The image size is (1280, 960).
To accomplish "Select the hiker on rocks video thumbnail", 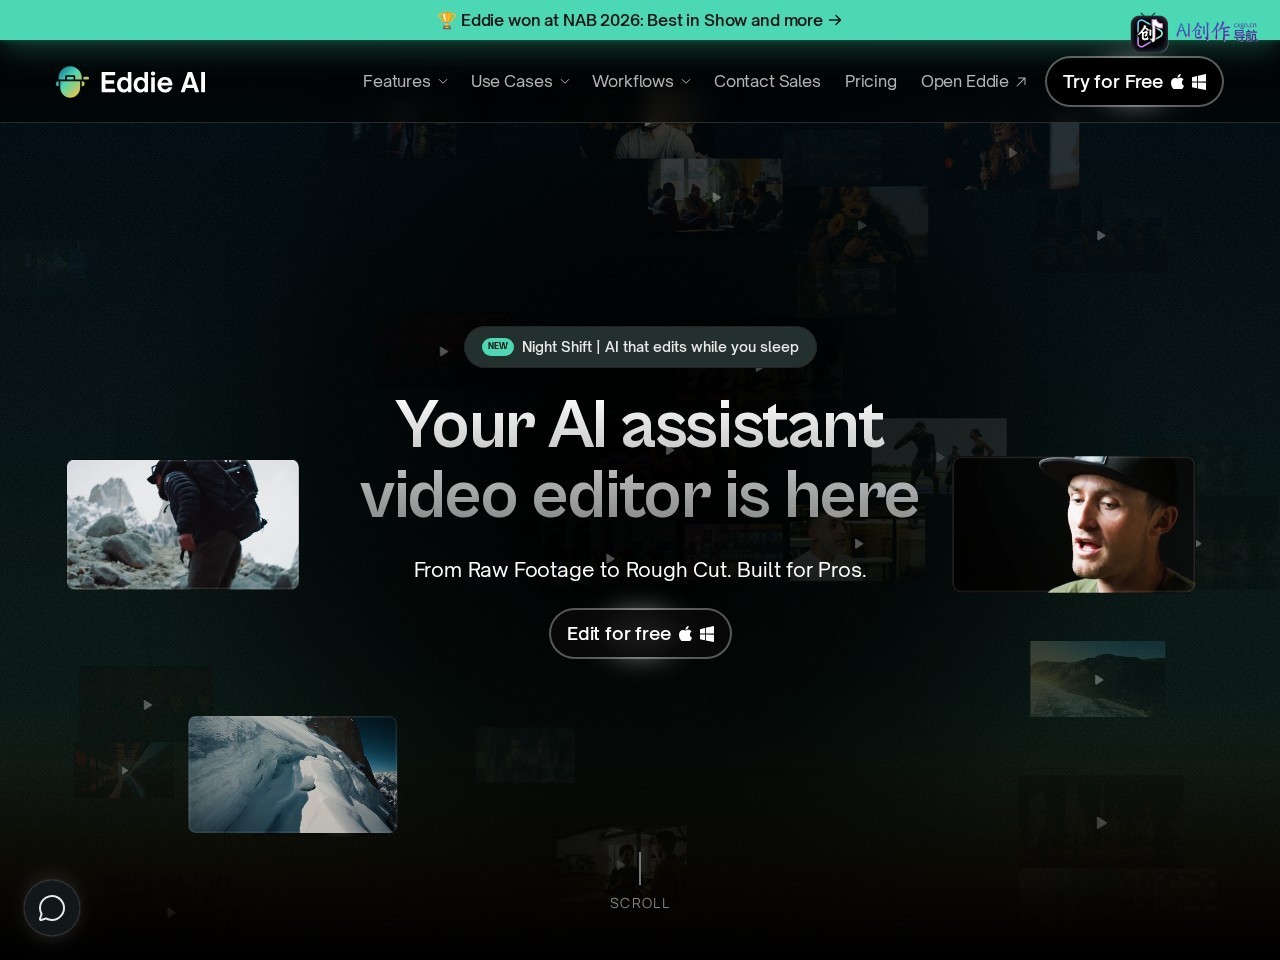I will click(183, 524).
